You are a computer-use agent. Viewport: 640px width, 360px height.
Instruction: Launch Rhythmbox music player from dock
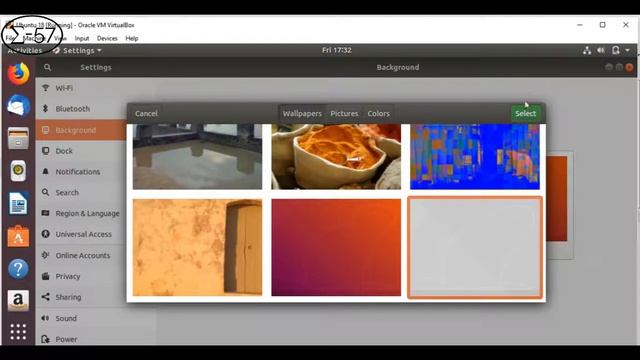[18, 171]
